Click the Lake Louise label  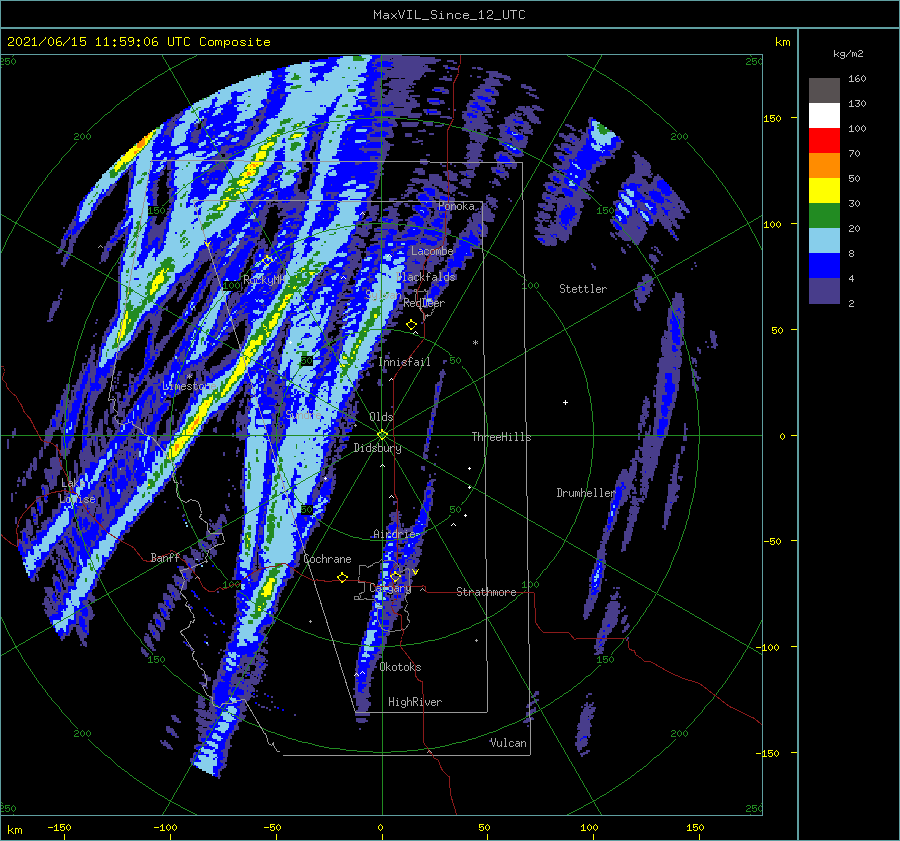click(77, 491)
